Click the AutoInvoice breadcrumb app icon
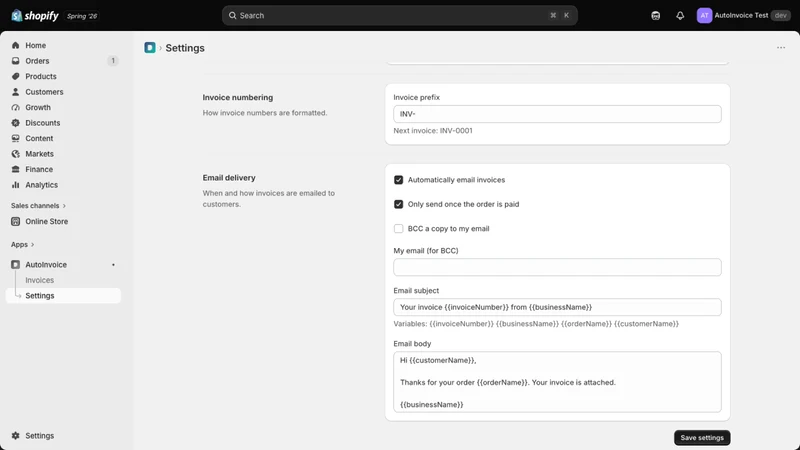This screenshot has height=450, width=800. (149, 47)
